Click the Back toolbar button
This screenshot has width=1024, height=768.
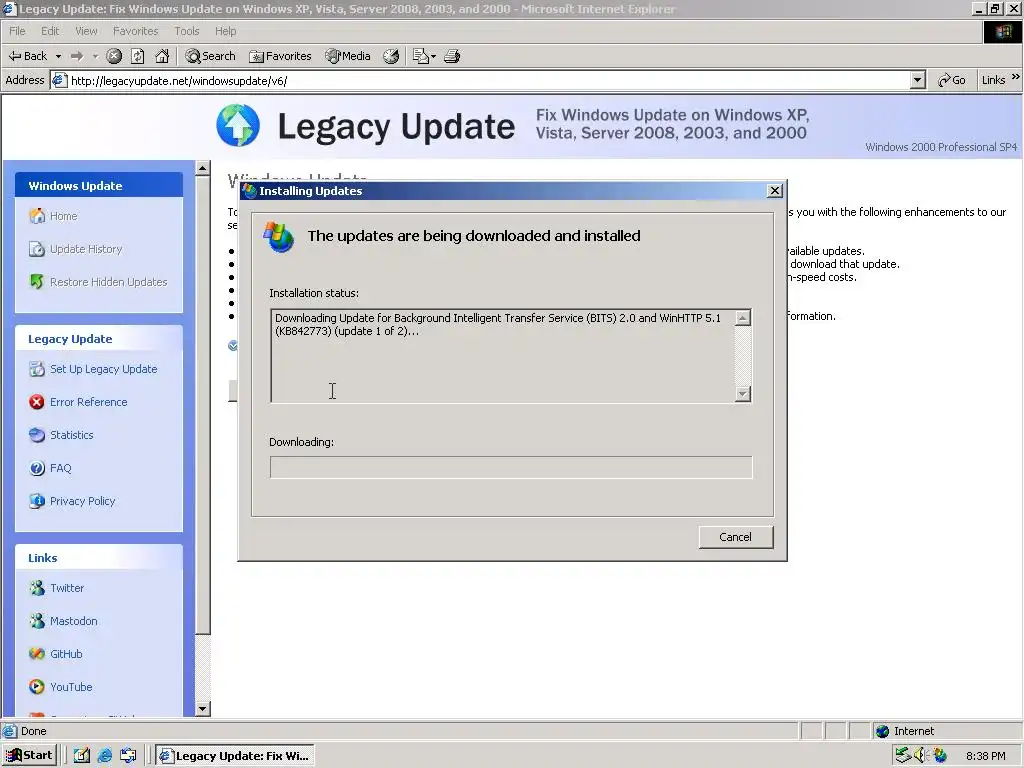coord(27,56)
